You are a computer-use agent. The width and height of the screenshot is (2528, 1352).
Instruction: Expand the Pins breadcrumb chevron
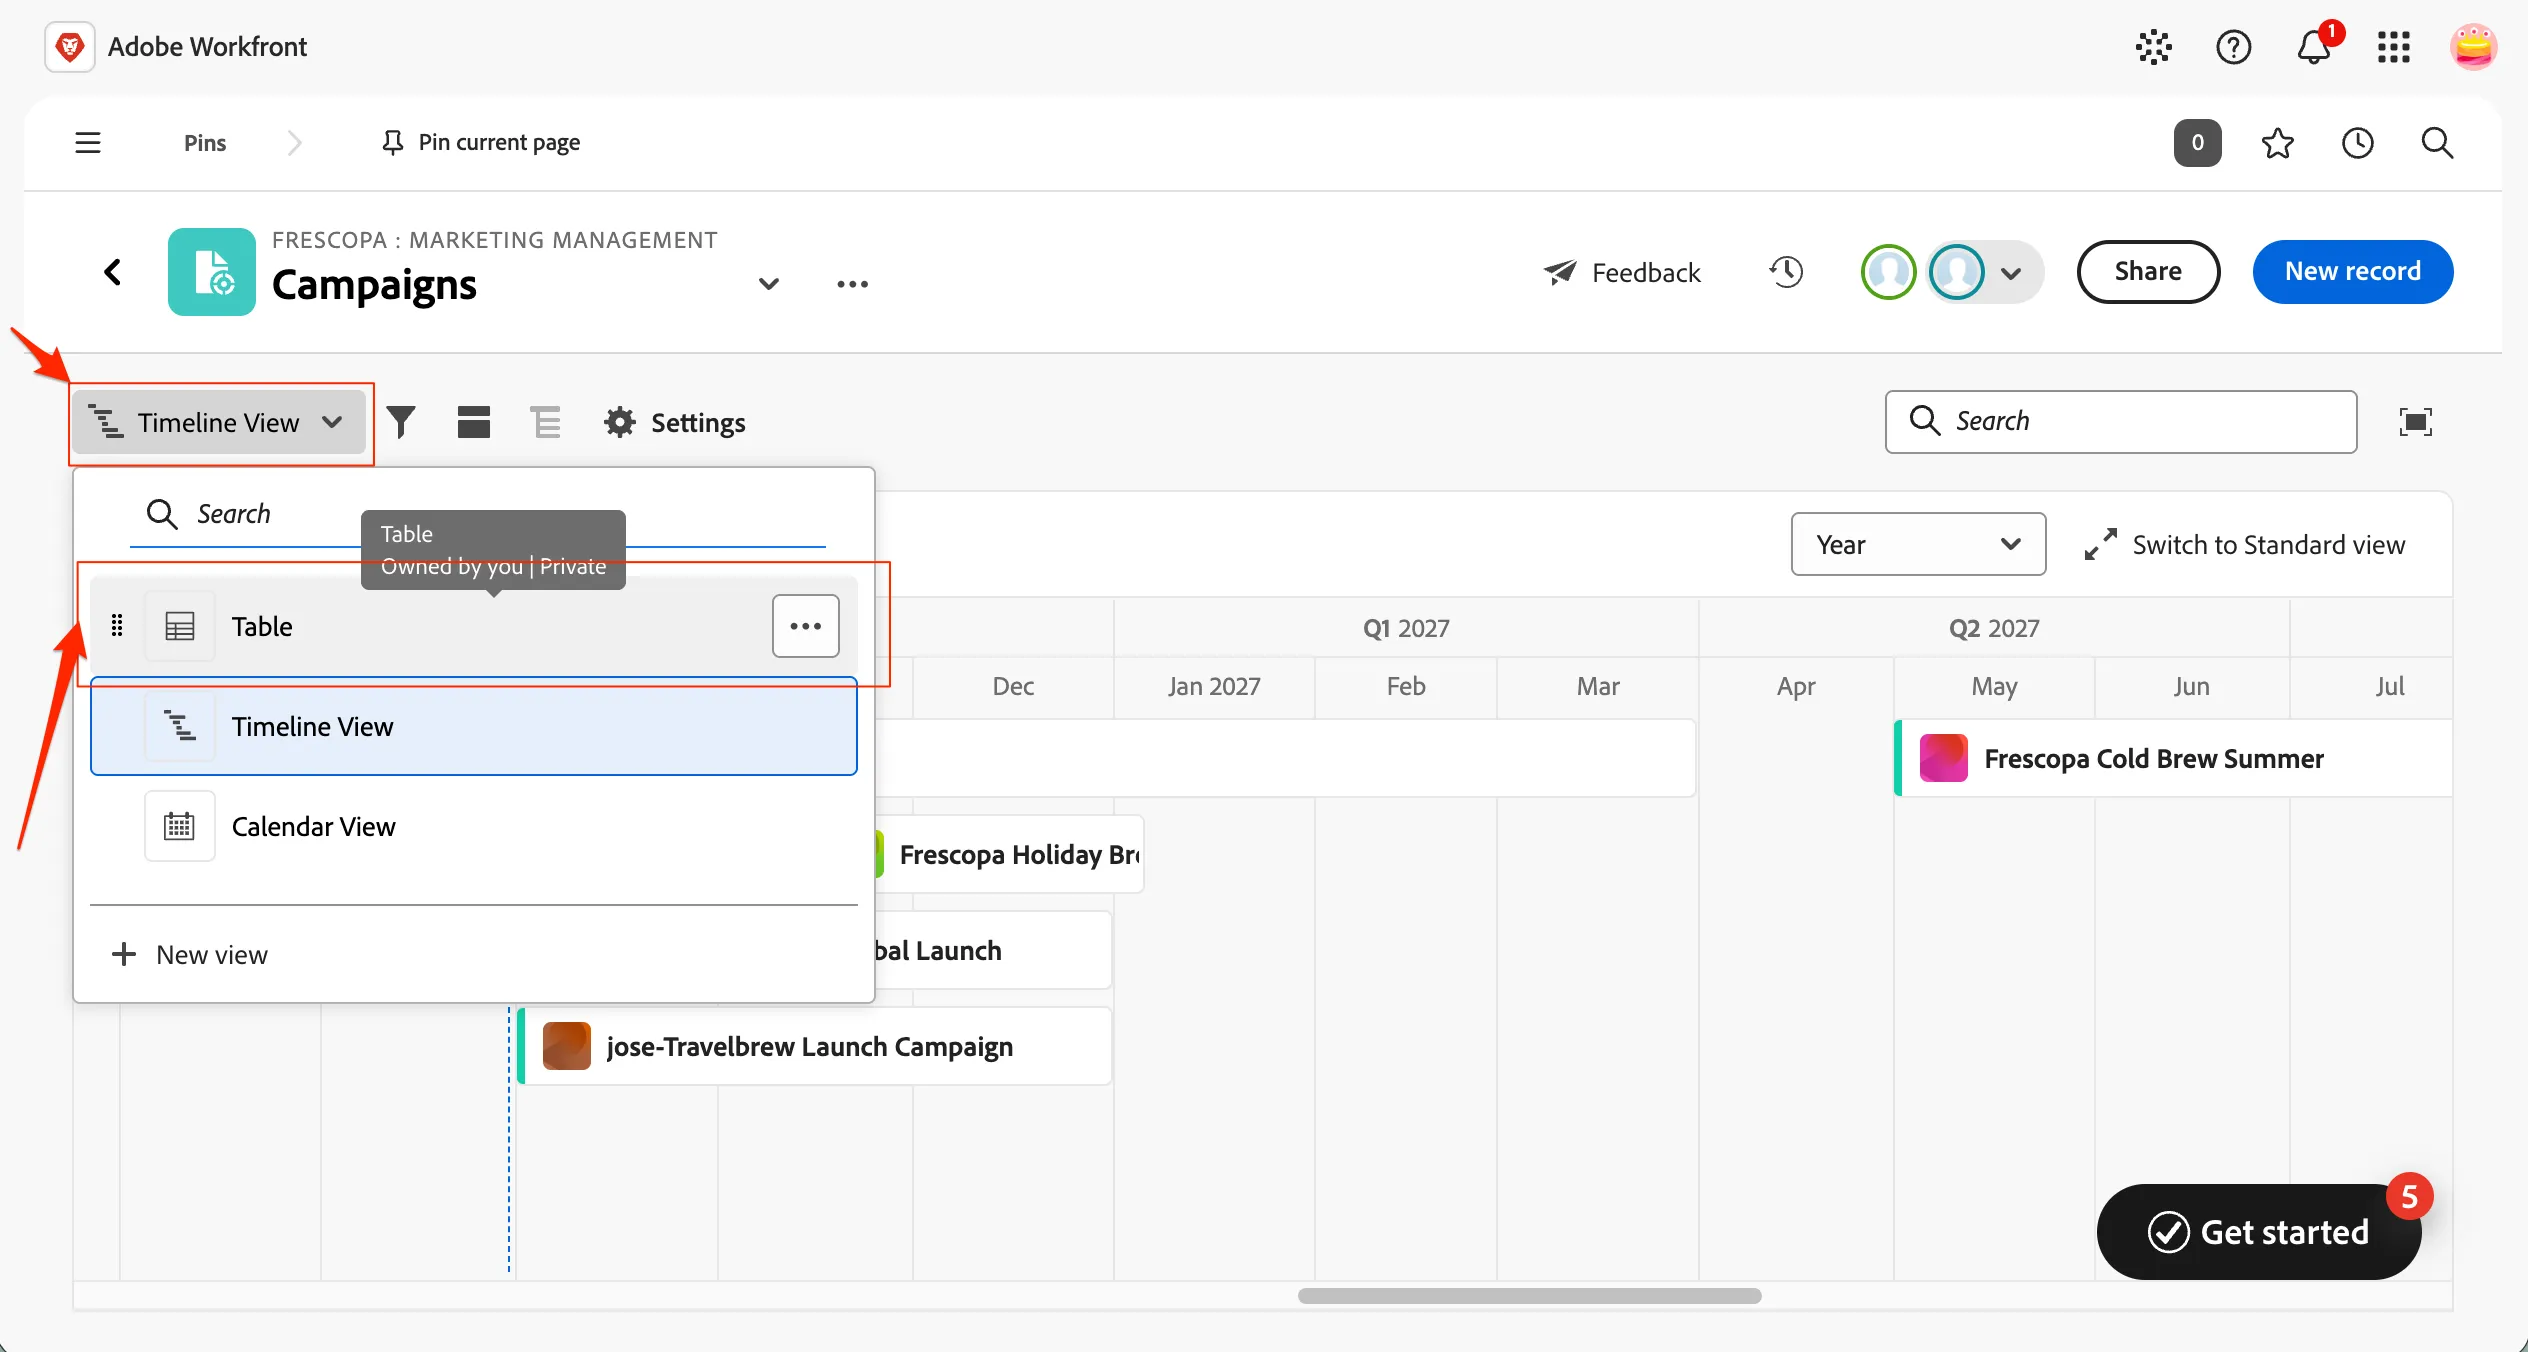[x=294, y=143]
